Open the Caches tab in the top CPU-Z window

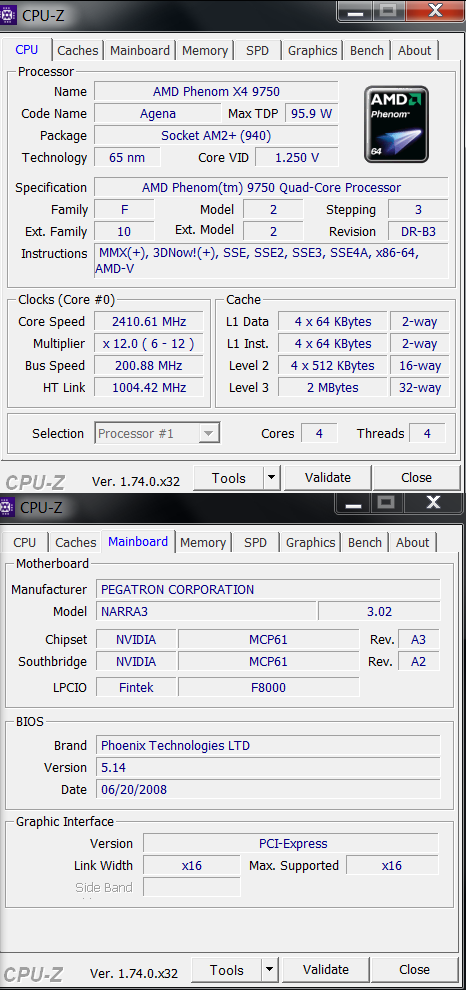pos(78,51)
